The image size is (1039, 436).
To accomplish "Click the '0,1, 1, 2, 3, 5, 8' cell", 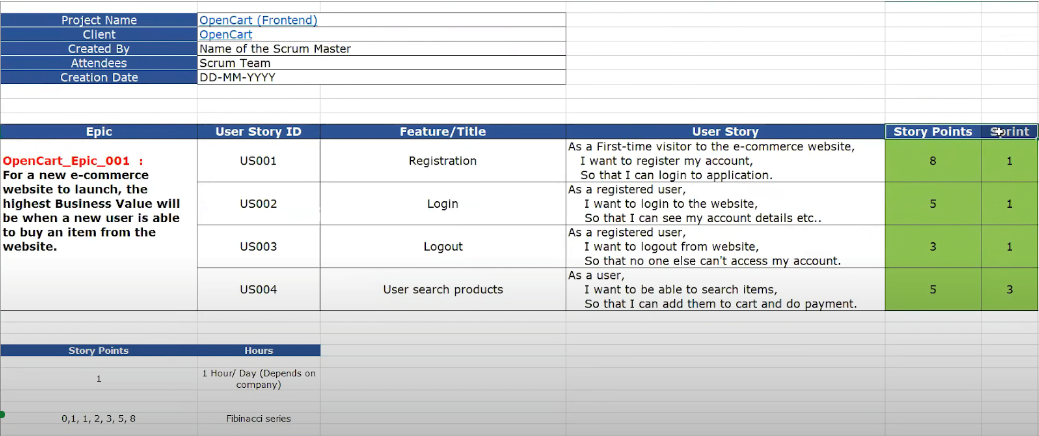I will tap(99, 418).
